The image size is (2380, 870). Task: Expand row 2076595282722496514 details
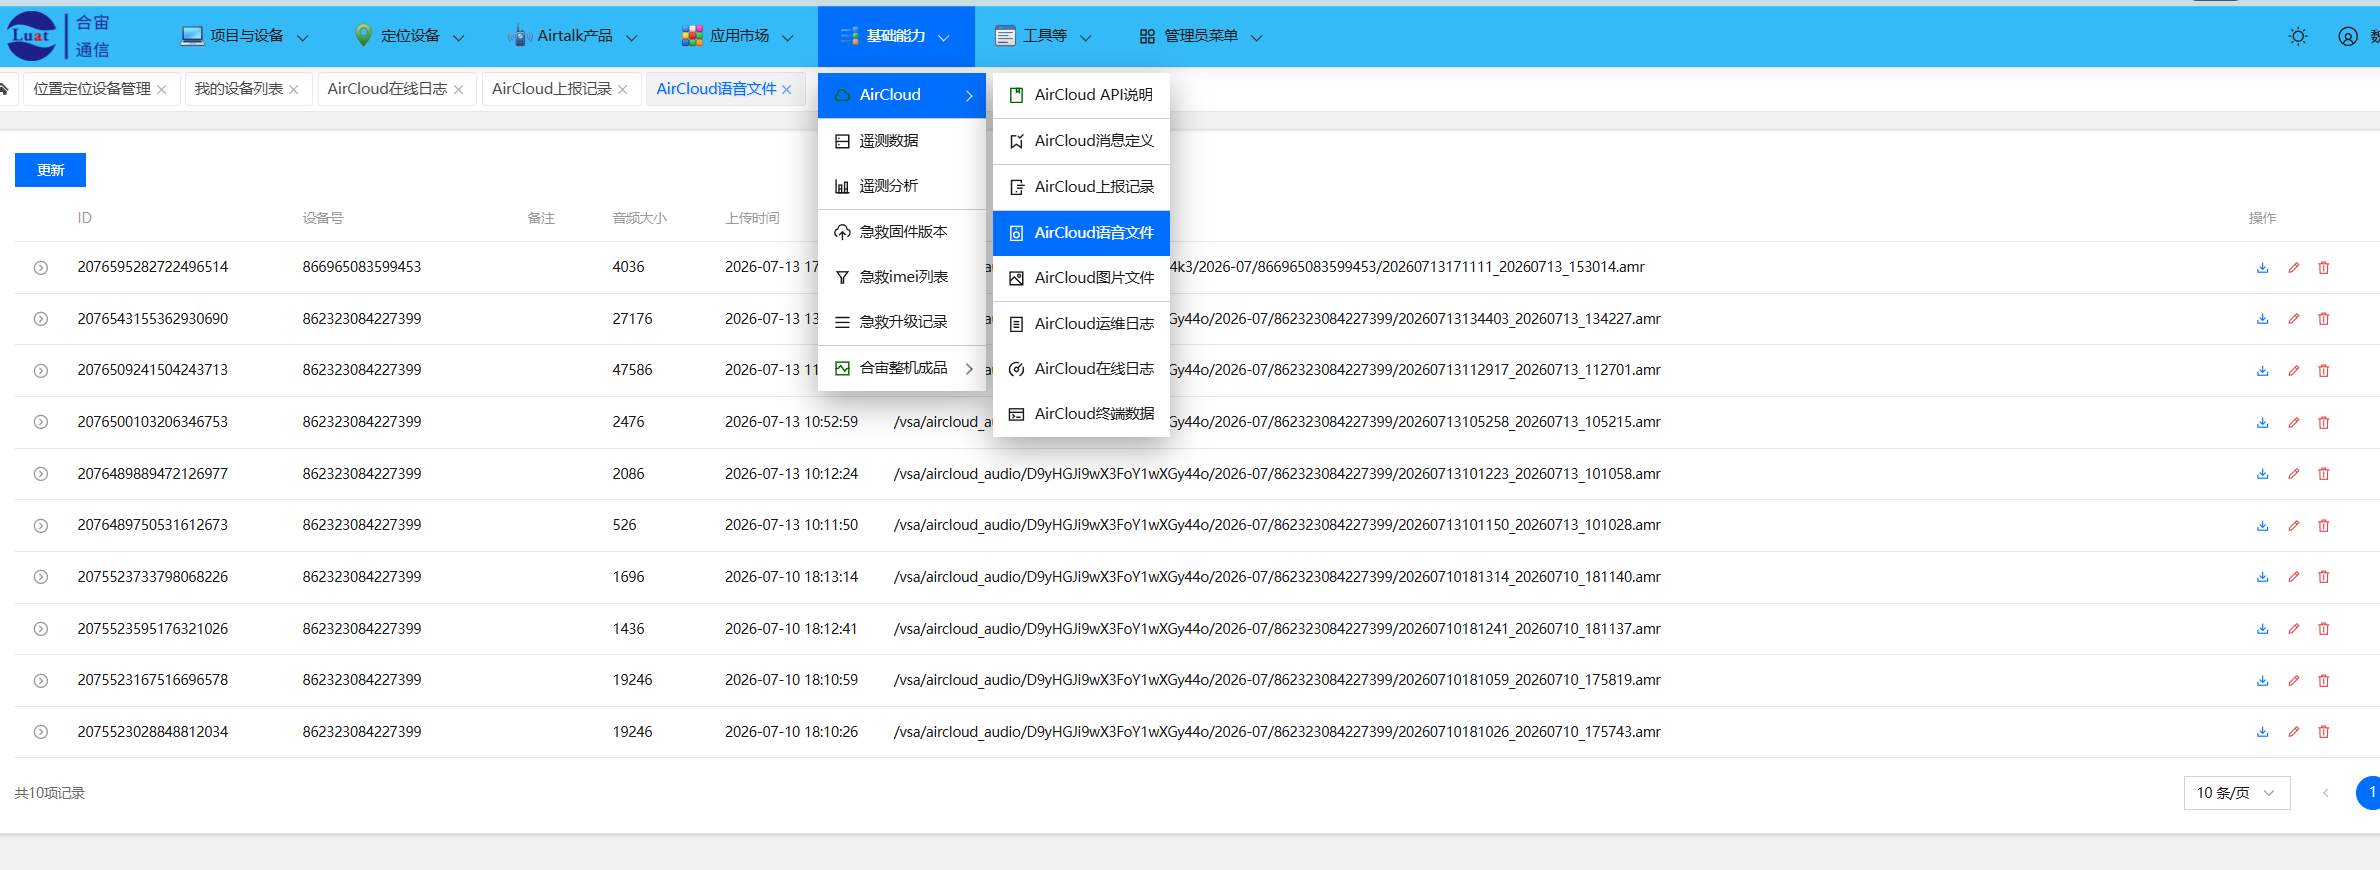click(41, 268)
